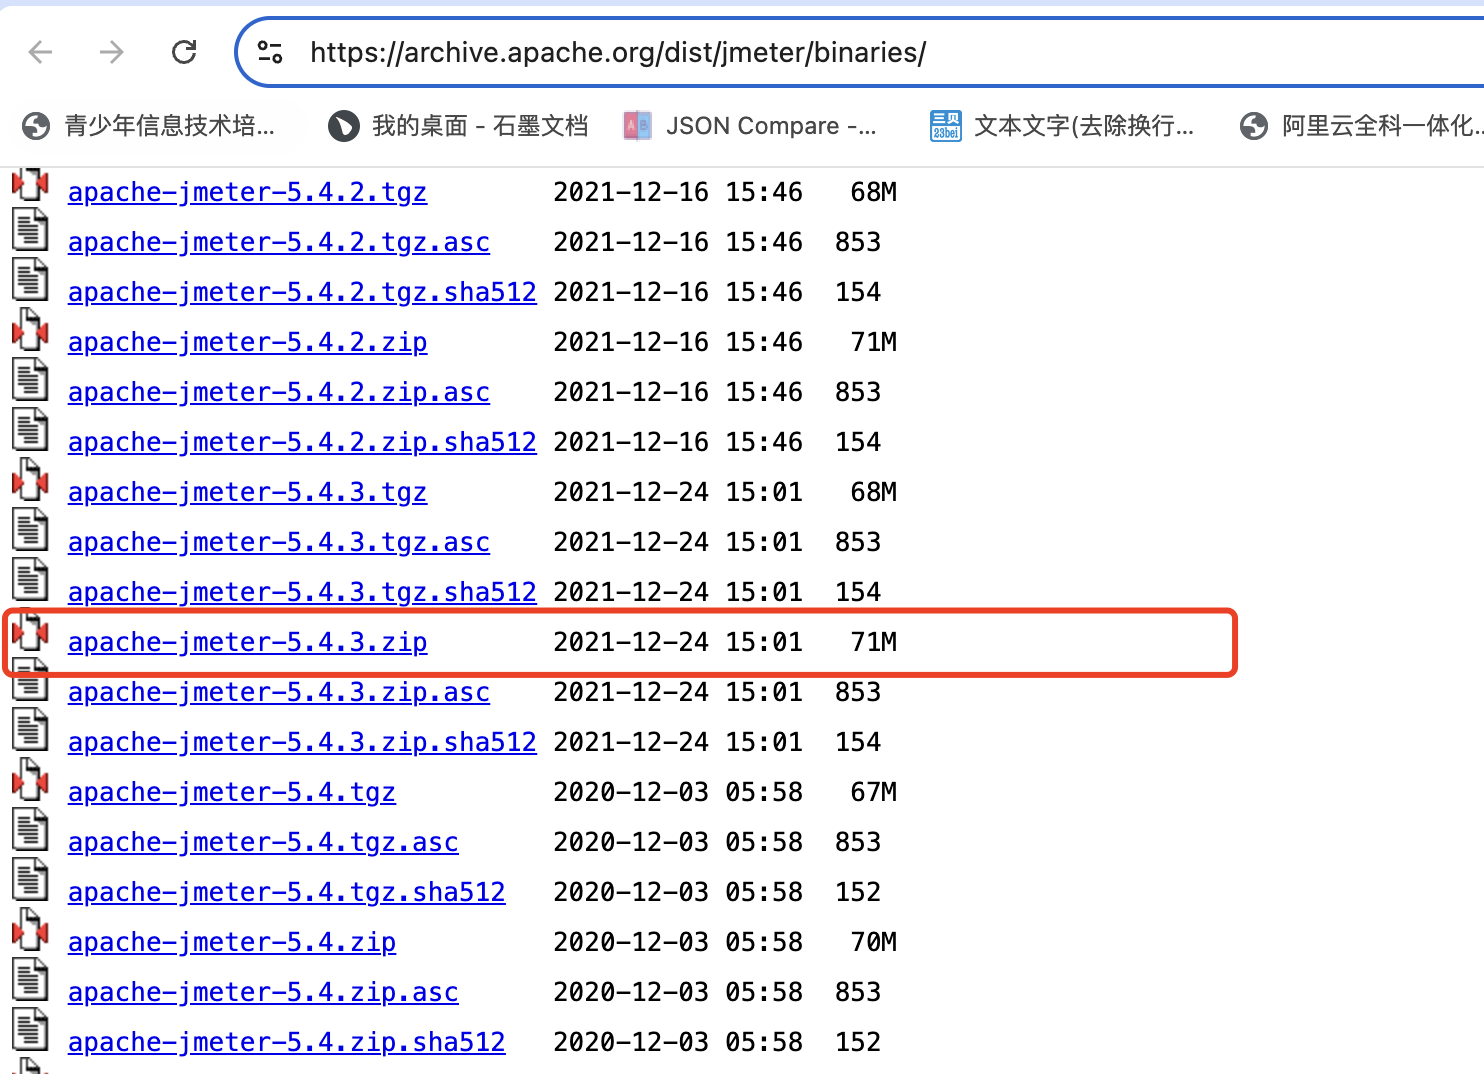The width and height of the screenshot is (1484, 1074).
Task: Go back with the browser back arrow
Action: click(41, 52)
